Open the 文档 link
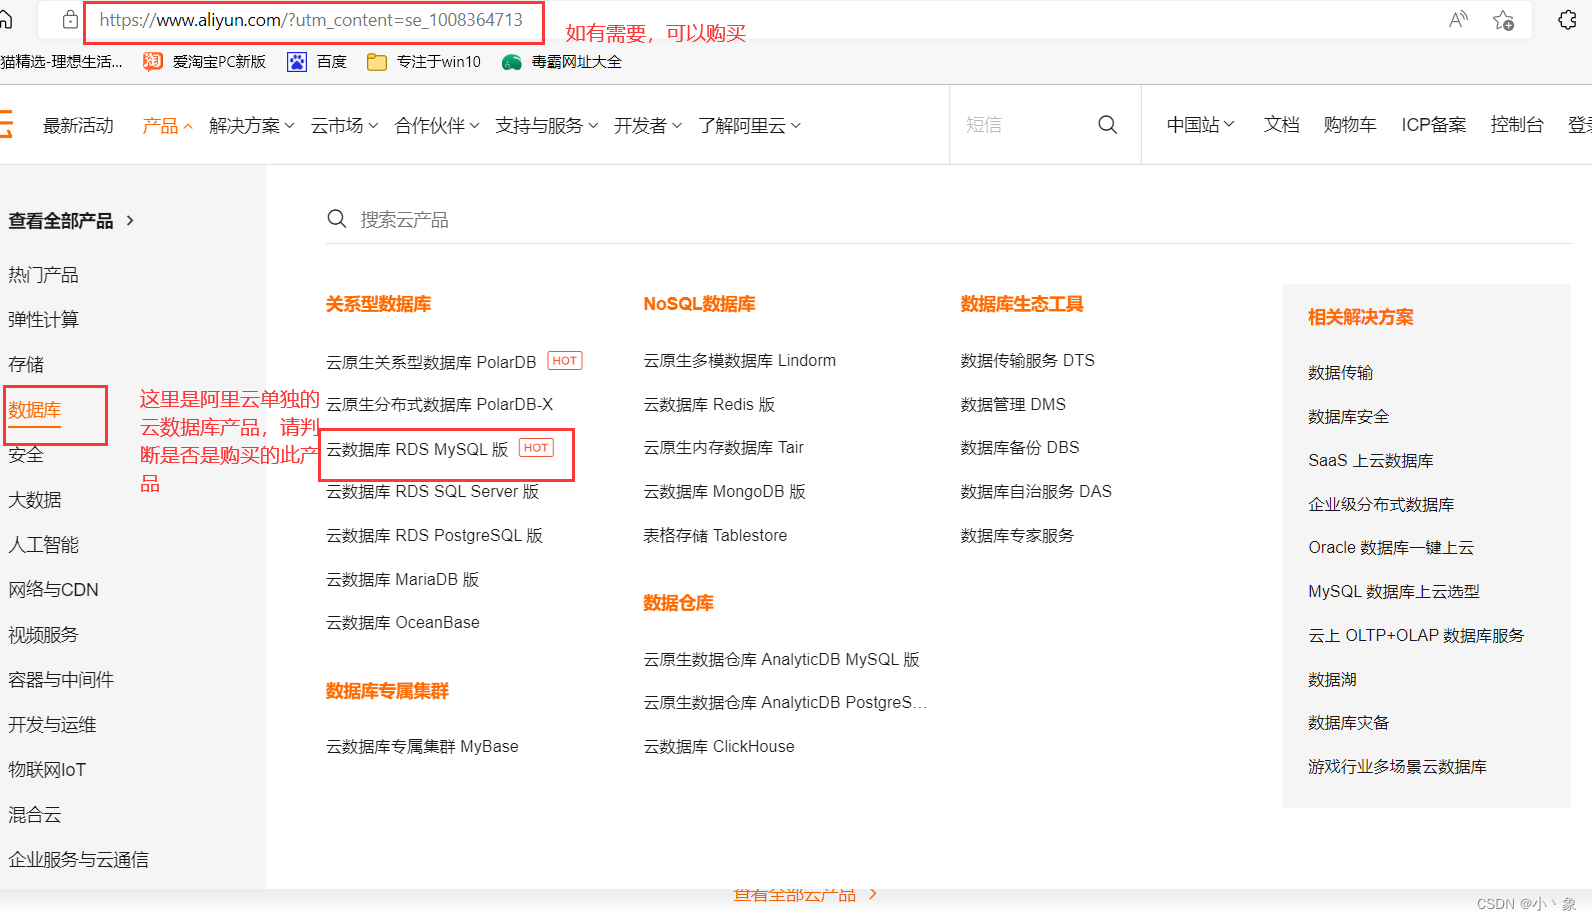 click(x=1281, y=125)
